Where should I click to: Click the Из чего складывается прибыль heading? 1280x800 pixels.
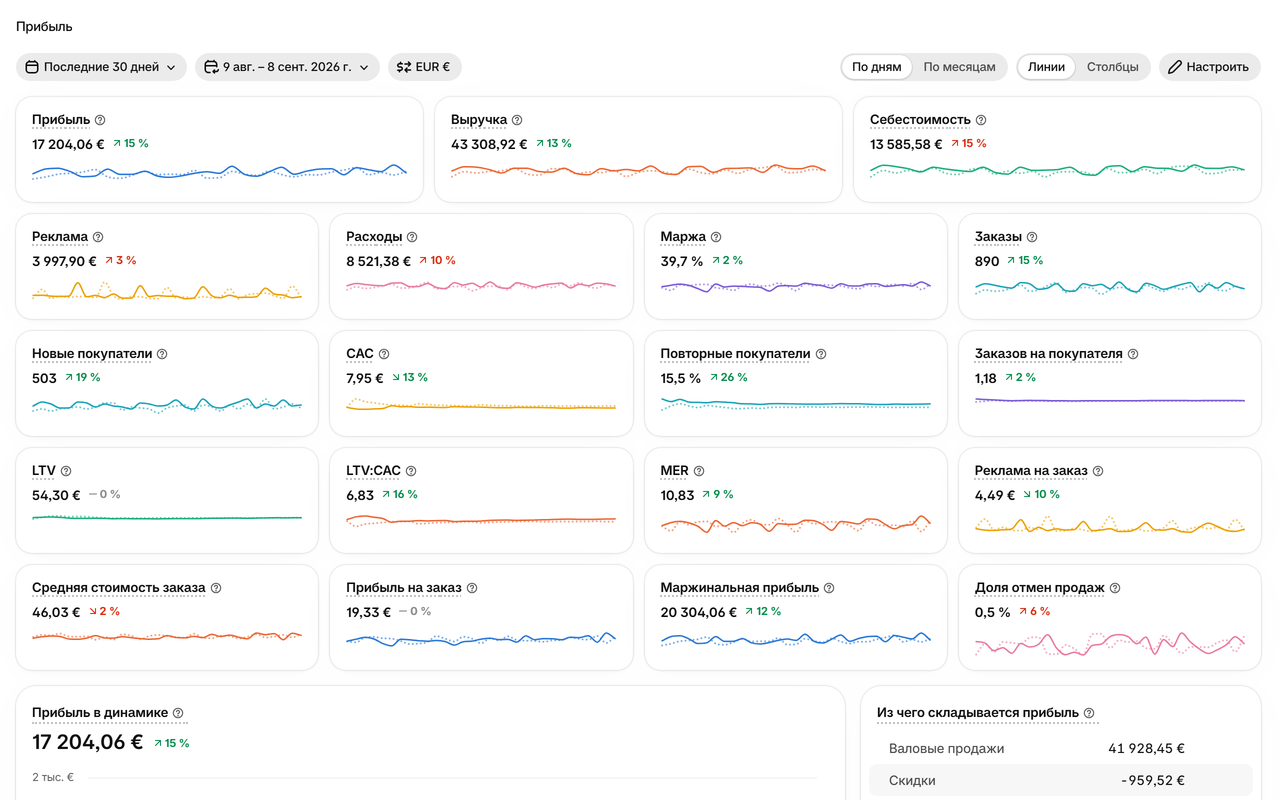[978, 713]
